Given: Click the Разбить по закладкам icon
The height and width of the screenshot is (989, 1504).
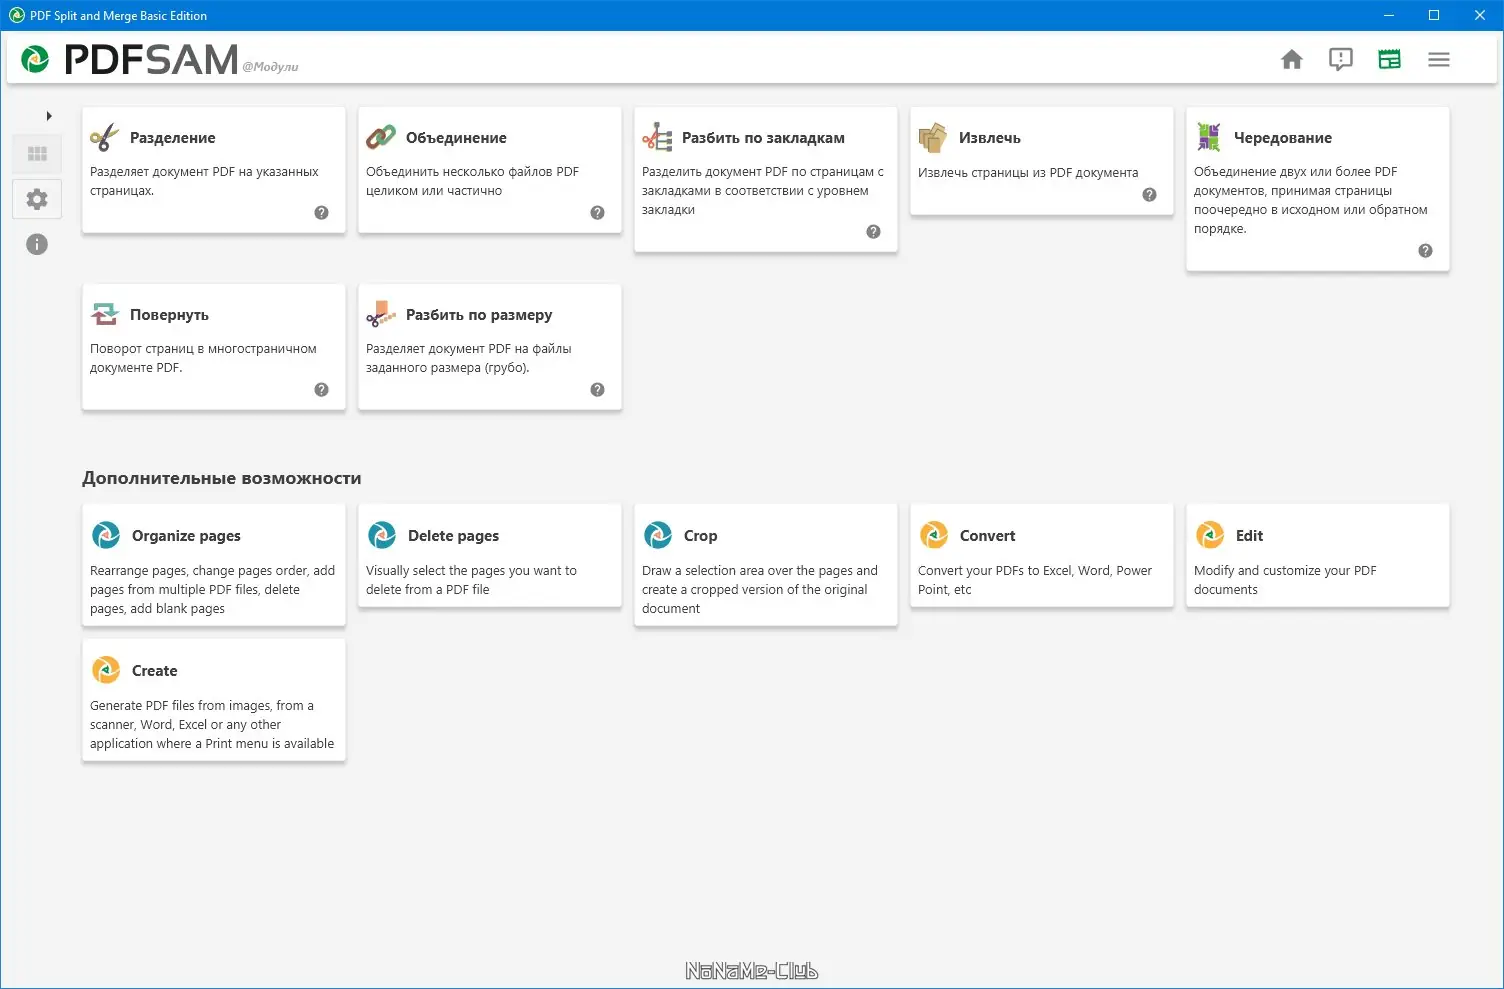Looking at the screenshot, I should pyautogui.click(x=657, y=138).
